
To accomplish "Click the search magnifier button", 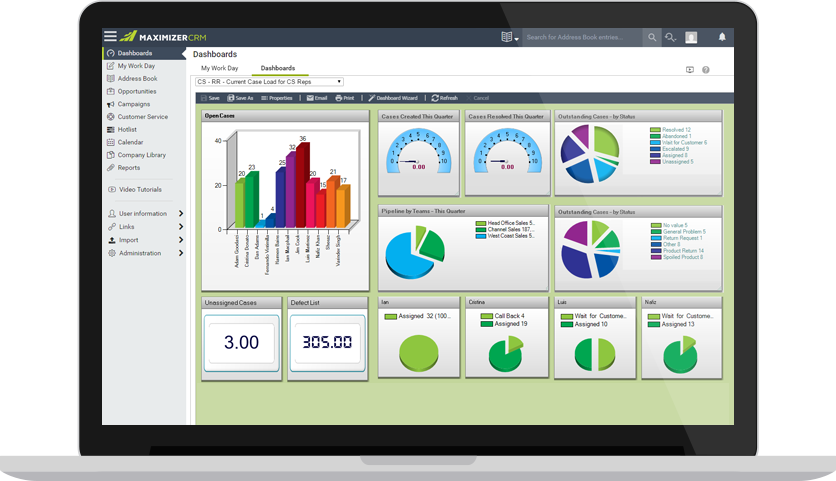I will click(652, 37).
